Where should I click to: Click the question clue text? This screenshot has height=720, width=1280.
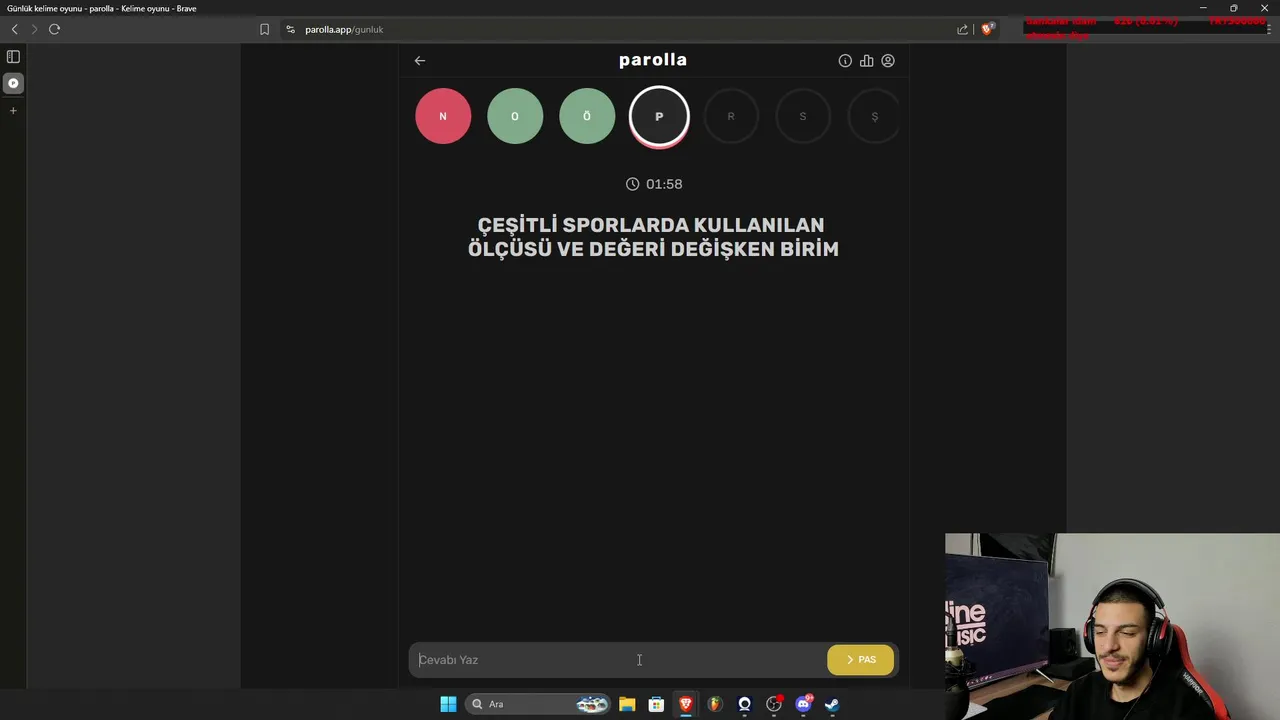click(x=653, y=237)
